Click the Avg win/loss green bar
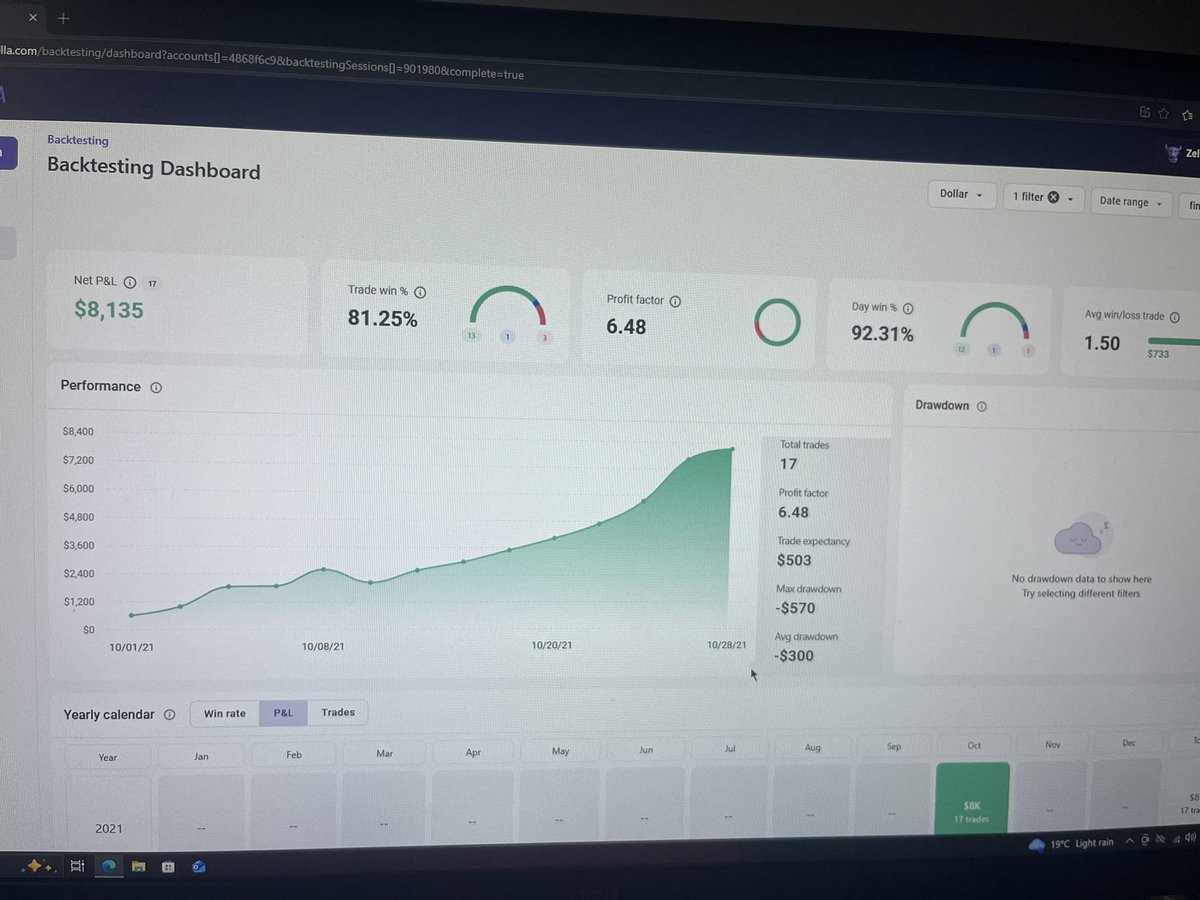This screenshot has height=900, width=1200. coord(1173,341)
